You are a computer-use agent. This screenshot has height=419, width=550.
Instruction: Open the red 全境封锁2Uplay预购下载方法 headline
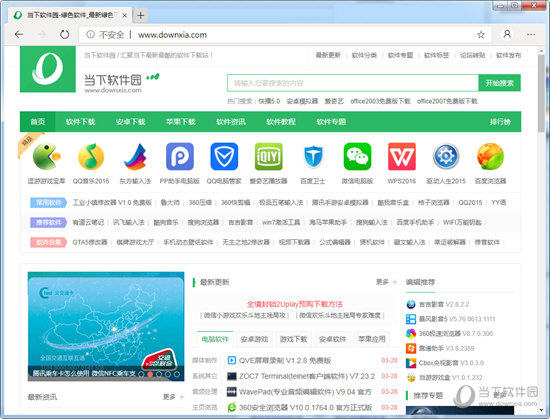295,304
